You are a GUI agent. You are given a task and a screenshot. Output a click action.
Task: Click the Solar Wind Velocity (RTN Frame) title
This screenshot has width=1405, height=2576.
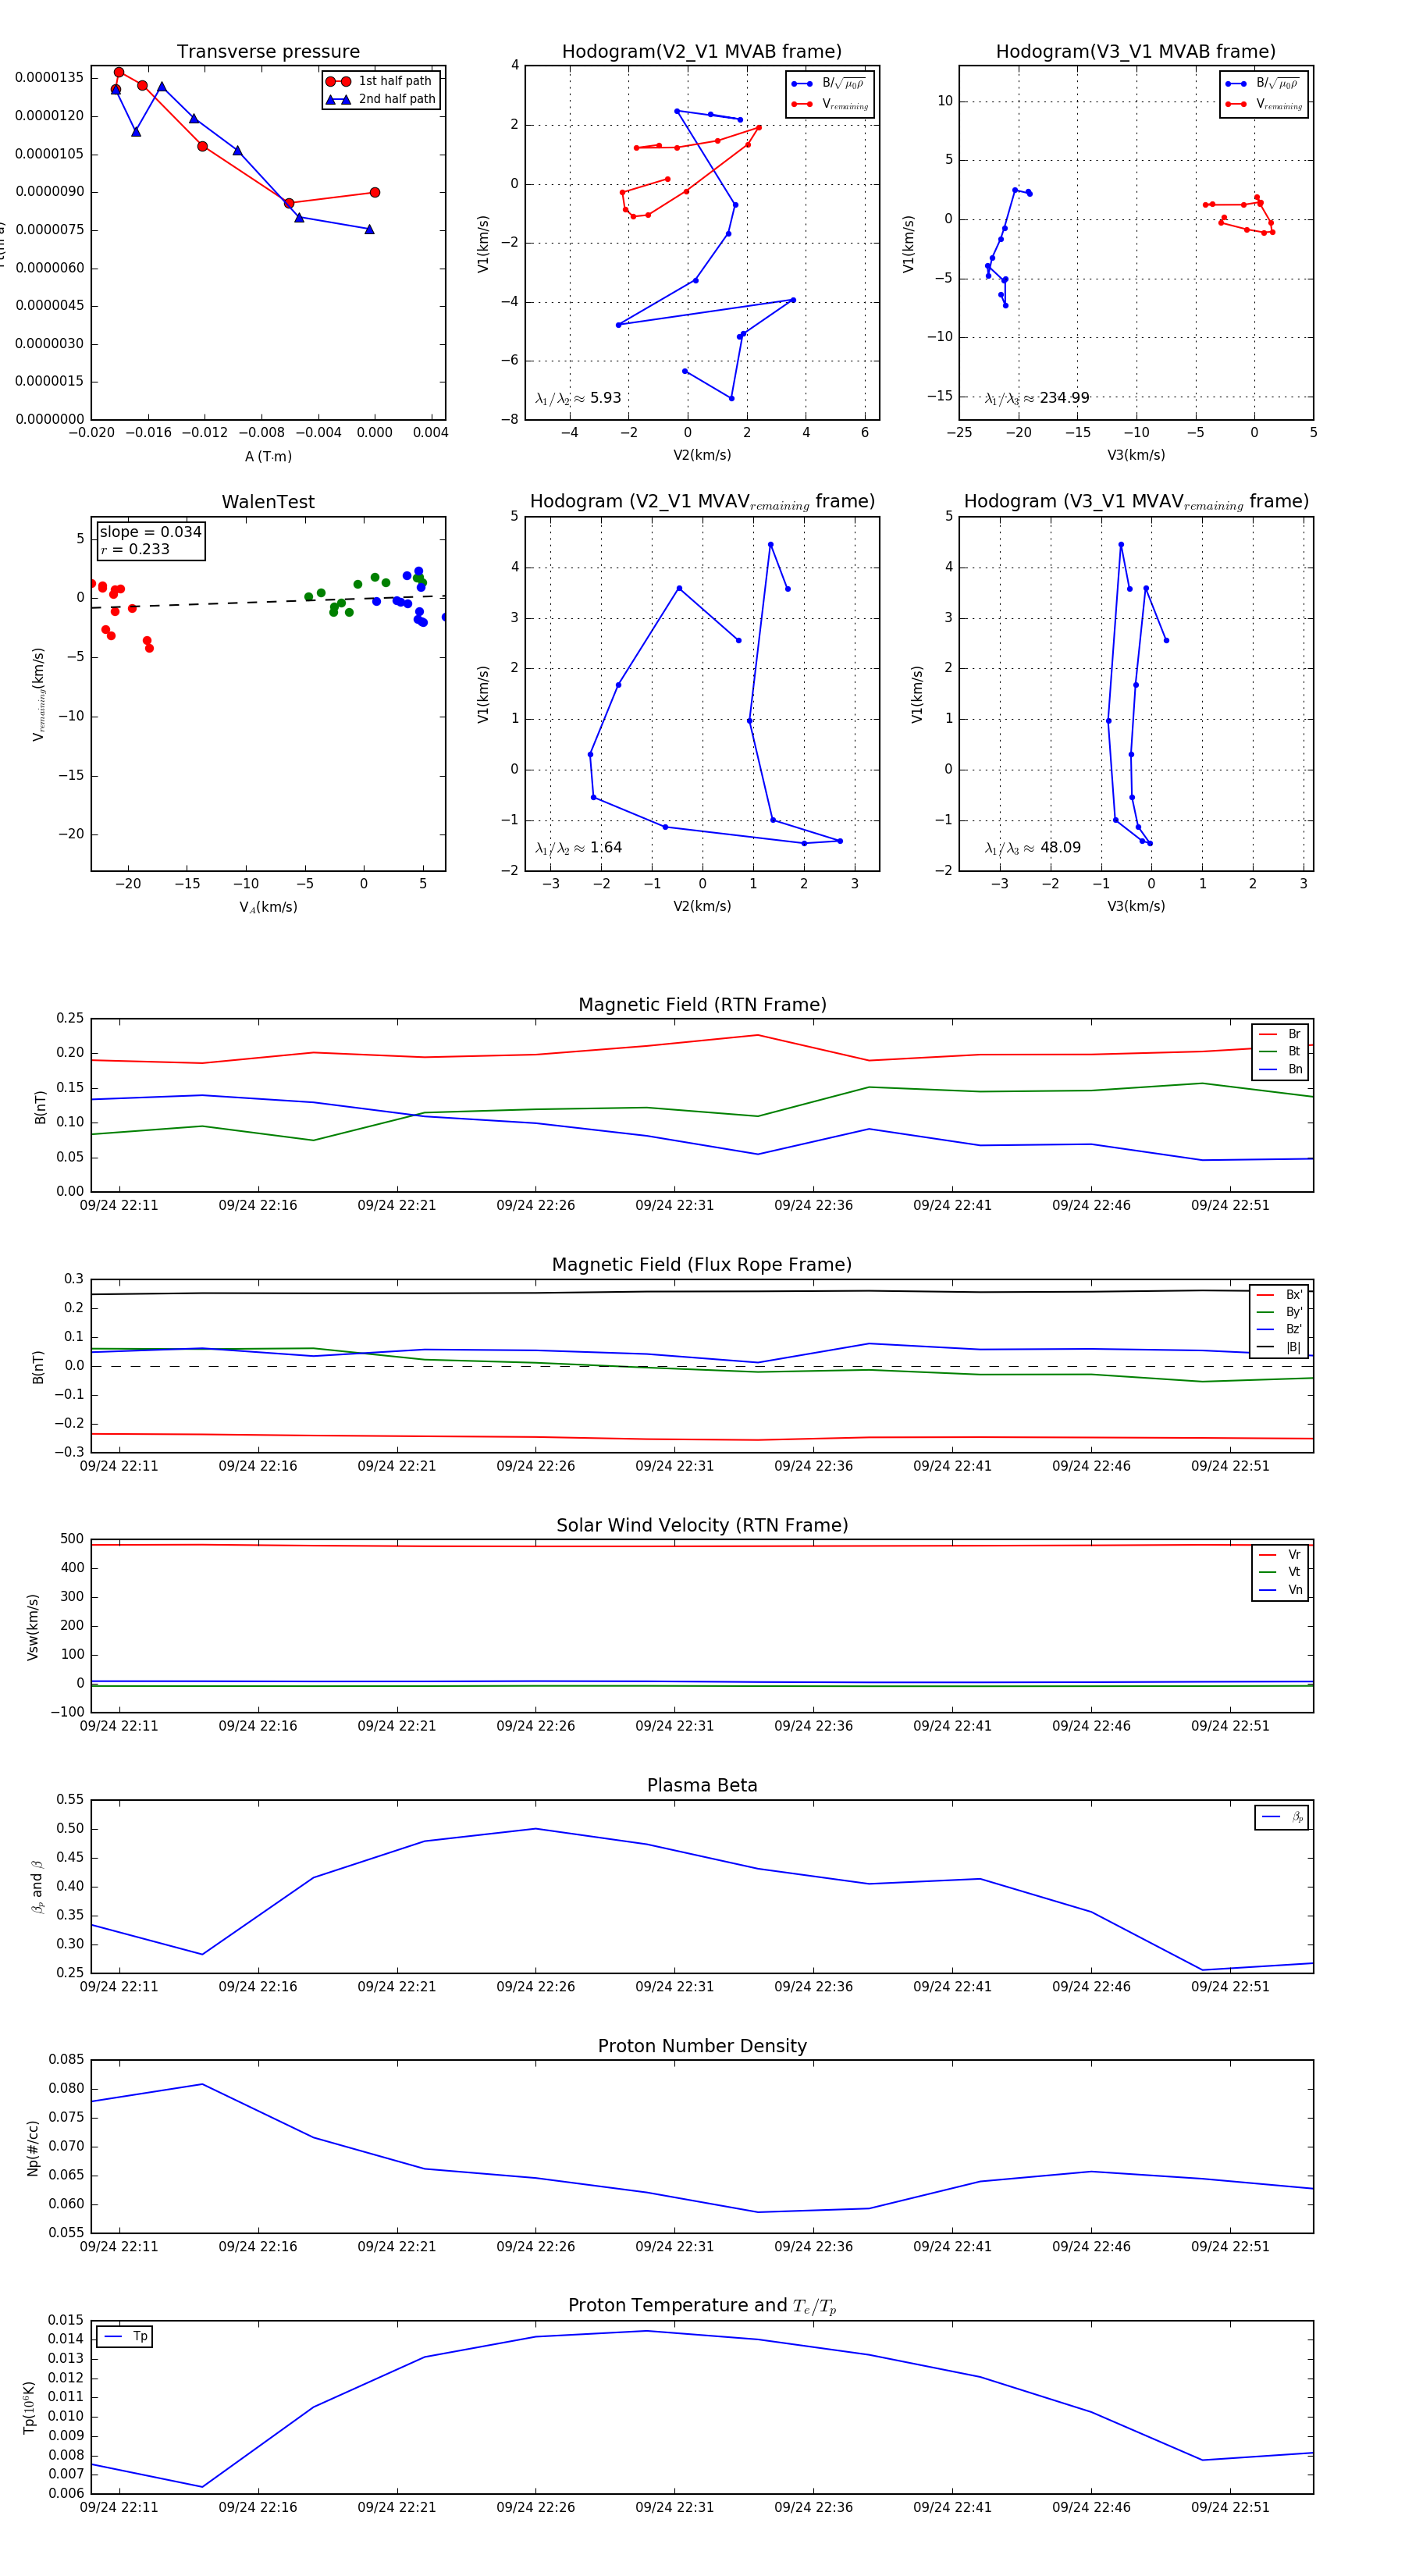point(702,1525)
